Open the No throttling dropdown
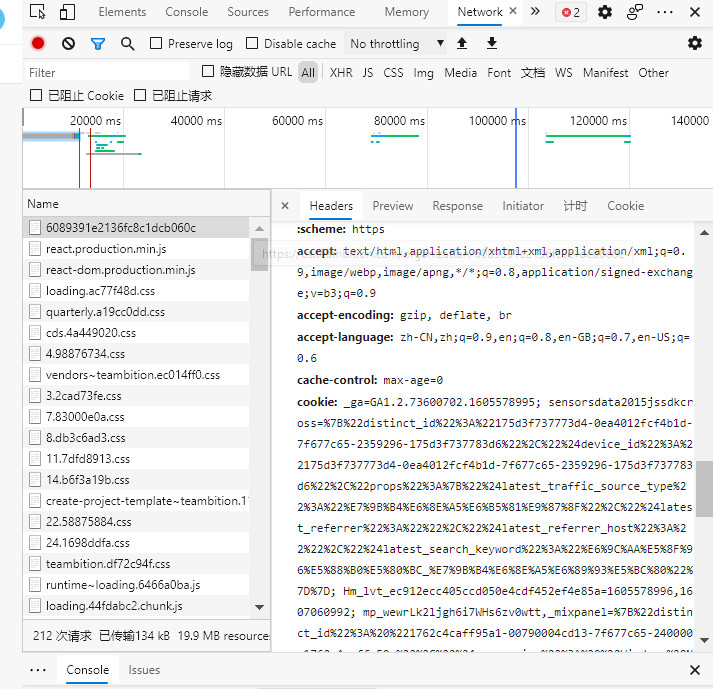The height and width of the screenshot is (689, 713). point(396,44)
